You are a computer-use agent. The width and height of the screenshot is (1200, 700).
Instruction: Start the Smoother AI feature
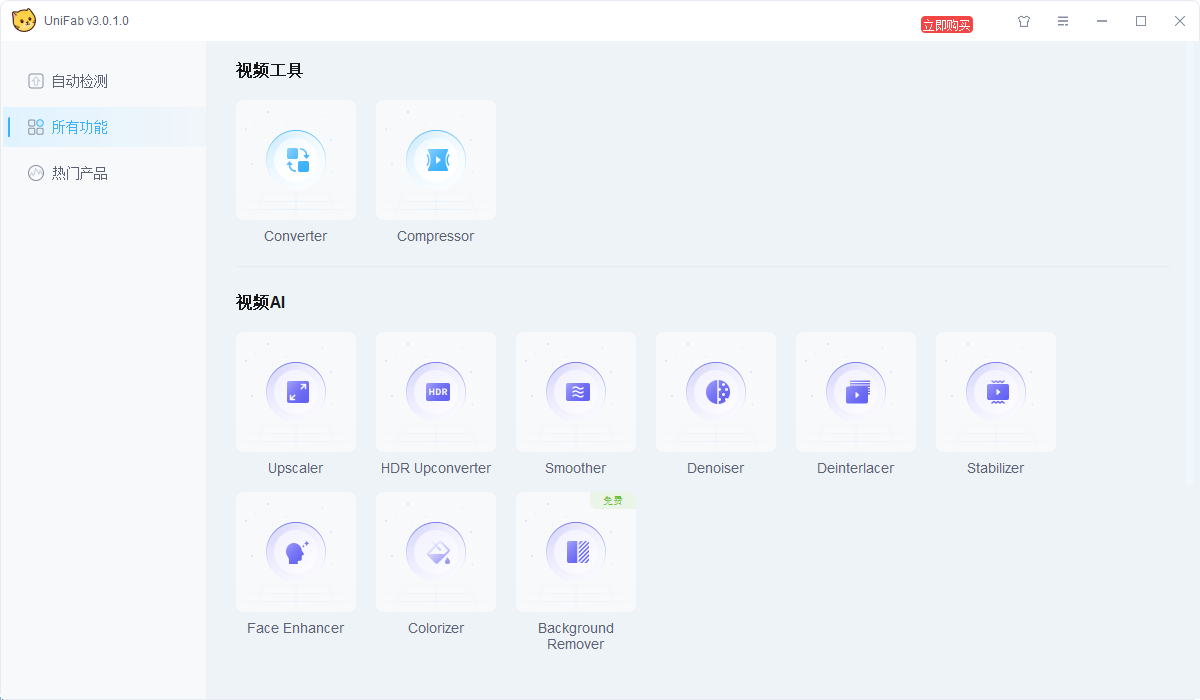pos(575,392)
